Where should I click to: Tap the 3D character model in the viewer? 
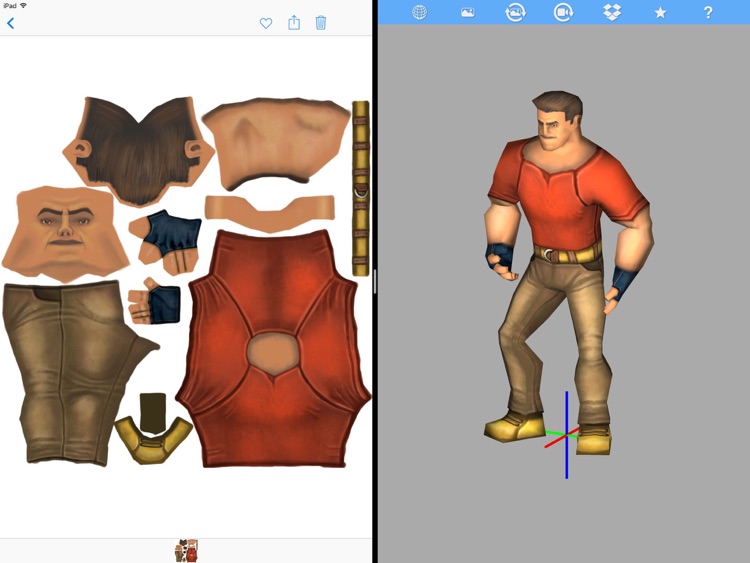(568, 273)
